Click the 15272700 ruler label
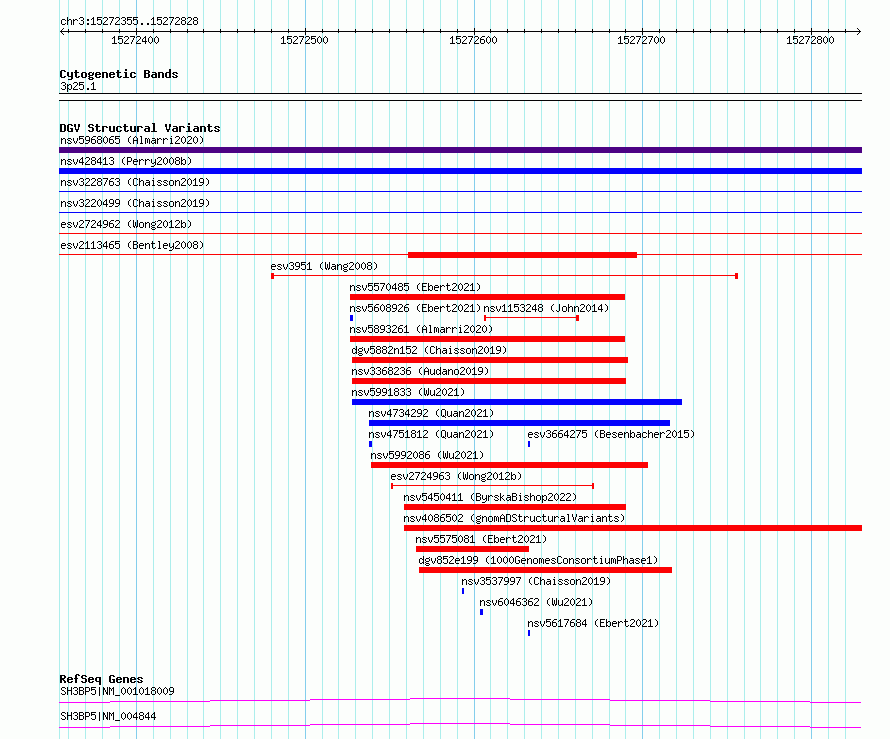This screenshot has height=739, width=890. [x=641, y=40]
